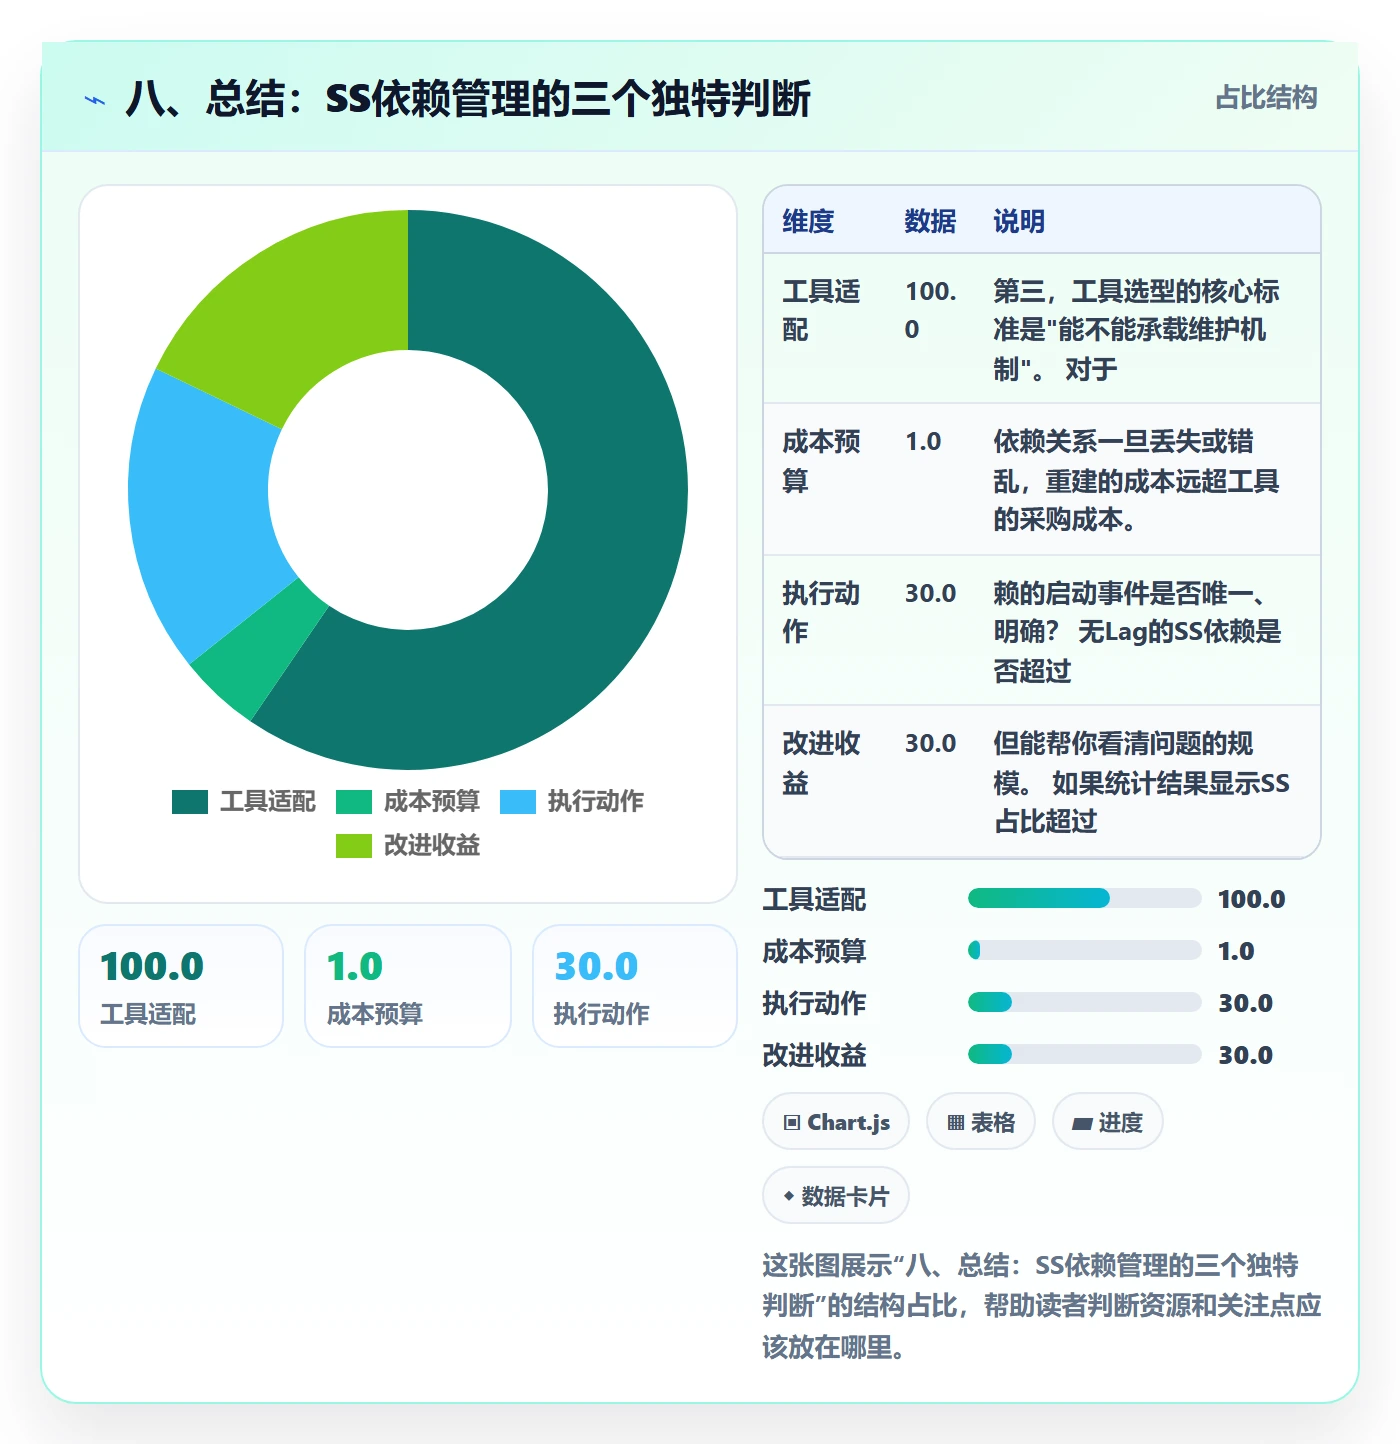Viewport: 1400px width, 1444px height.
Task: Click the small green 成本预算 donut segment
Action: tap(262, 650)
